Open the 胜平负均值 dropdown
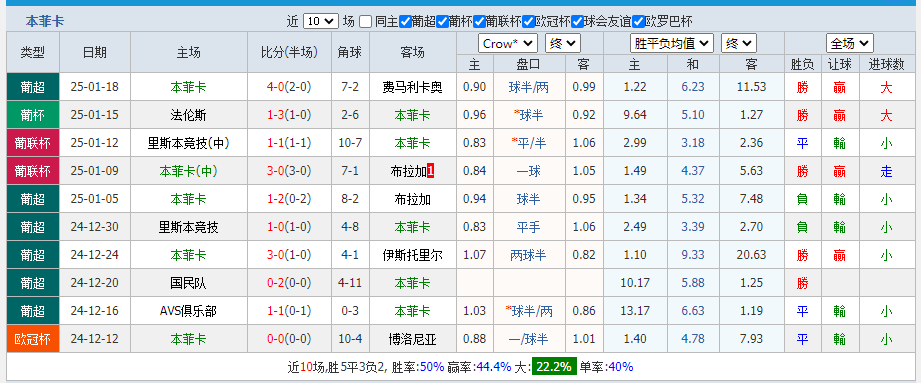The image size is (921, 383). pyautogui.click(x=672, y=43)
